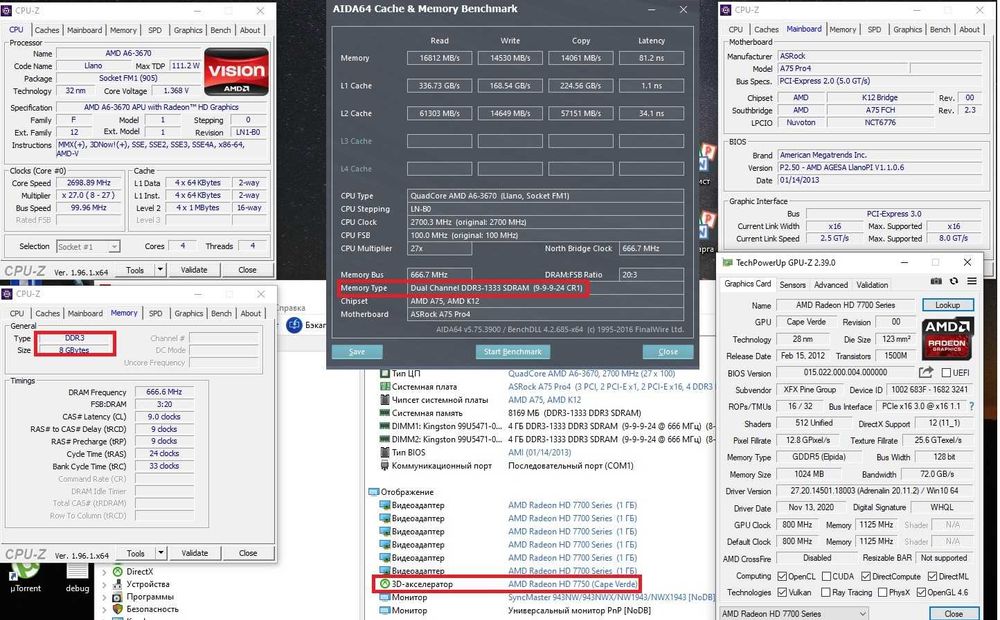Viewport: 1000px width, 620px height.
Task: Switch to the Sensors tab in GPU-Z
Action: tap(792, 284)
